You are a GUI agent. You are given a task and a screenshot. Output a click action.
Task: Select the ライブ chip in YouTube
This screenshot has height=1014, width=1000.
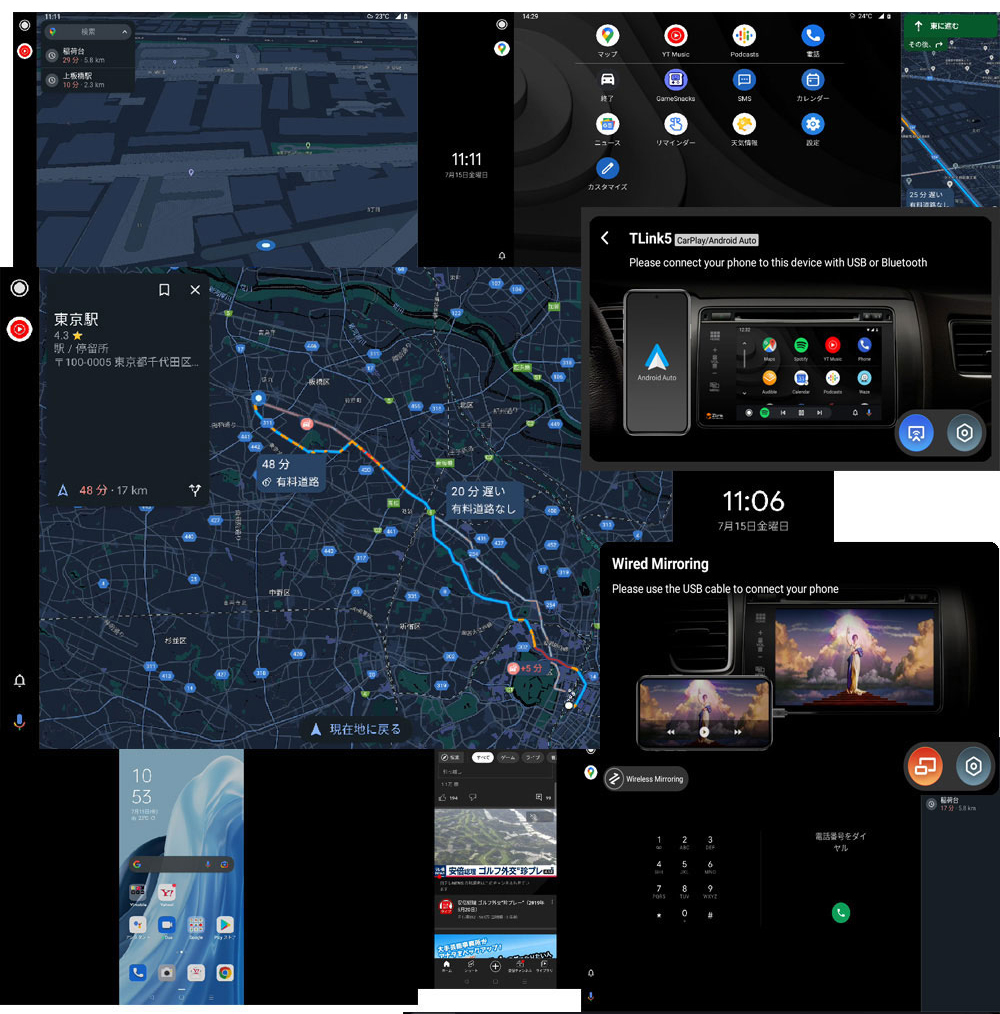(x=532, y=757)
